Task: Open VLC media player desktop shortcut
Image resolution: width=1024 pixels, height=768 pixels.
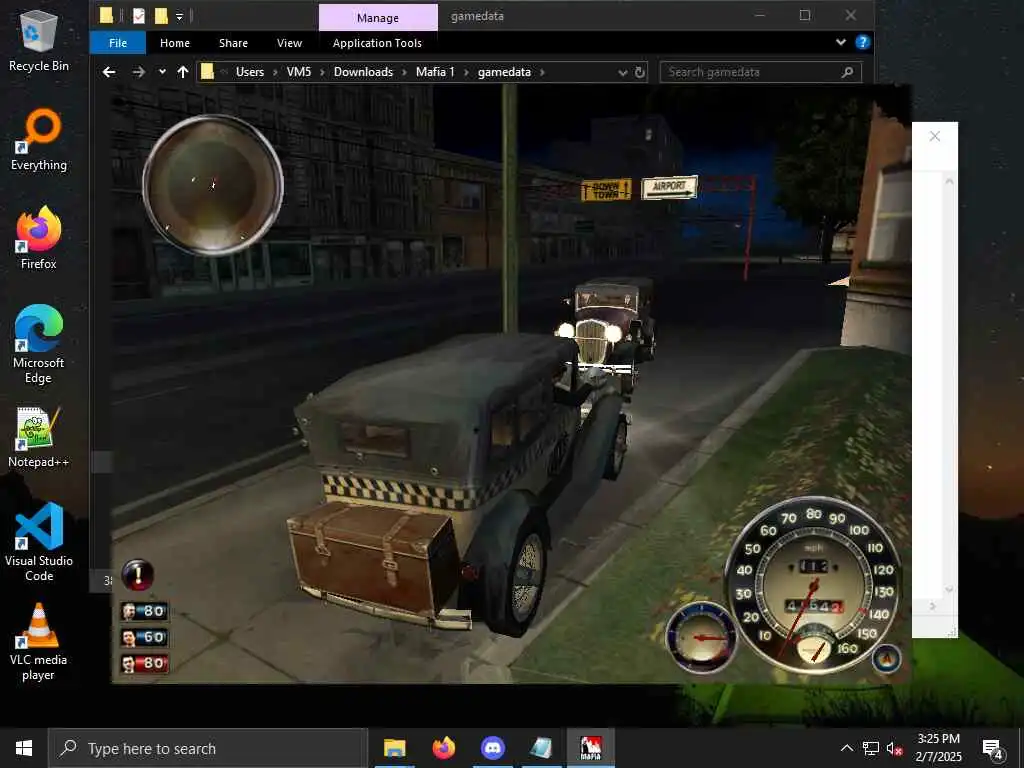Action: 39,643
